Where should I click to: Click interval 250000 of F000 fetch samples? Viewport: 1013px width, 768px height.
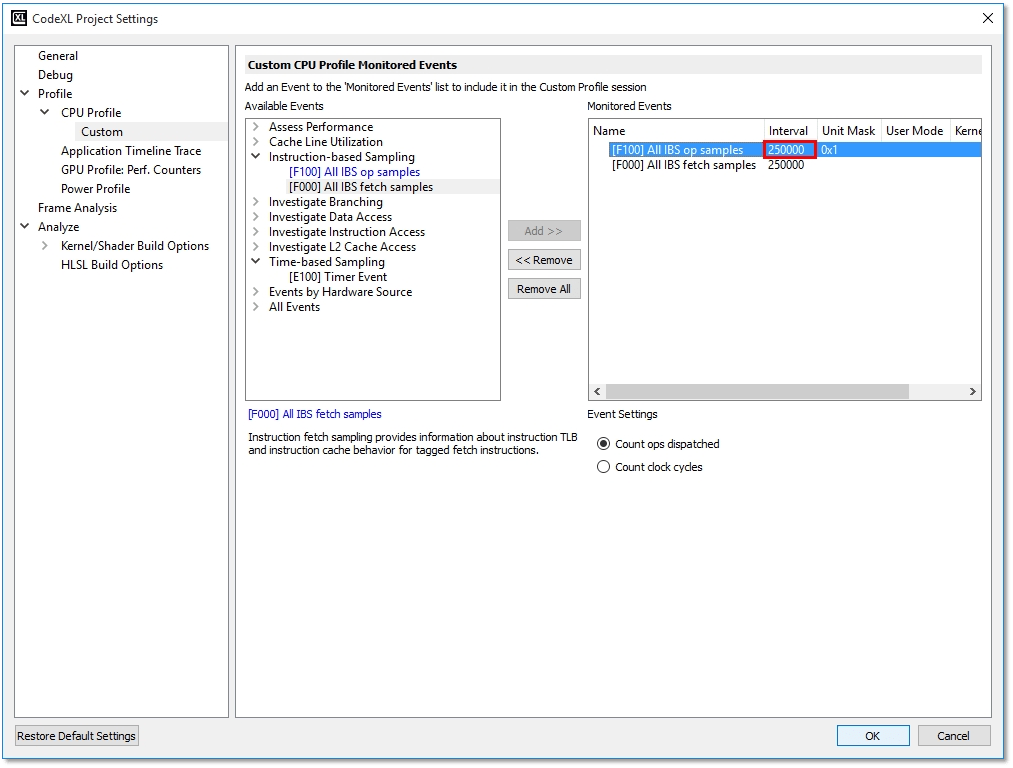click(786, 165)
